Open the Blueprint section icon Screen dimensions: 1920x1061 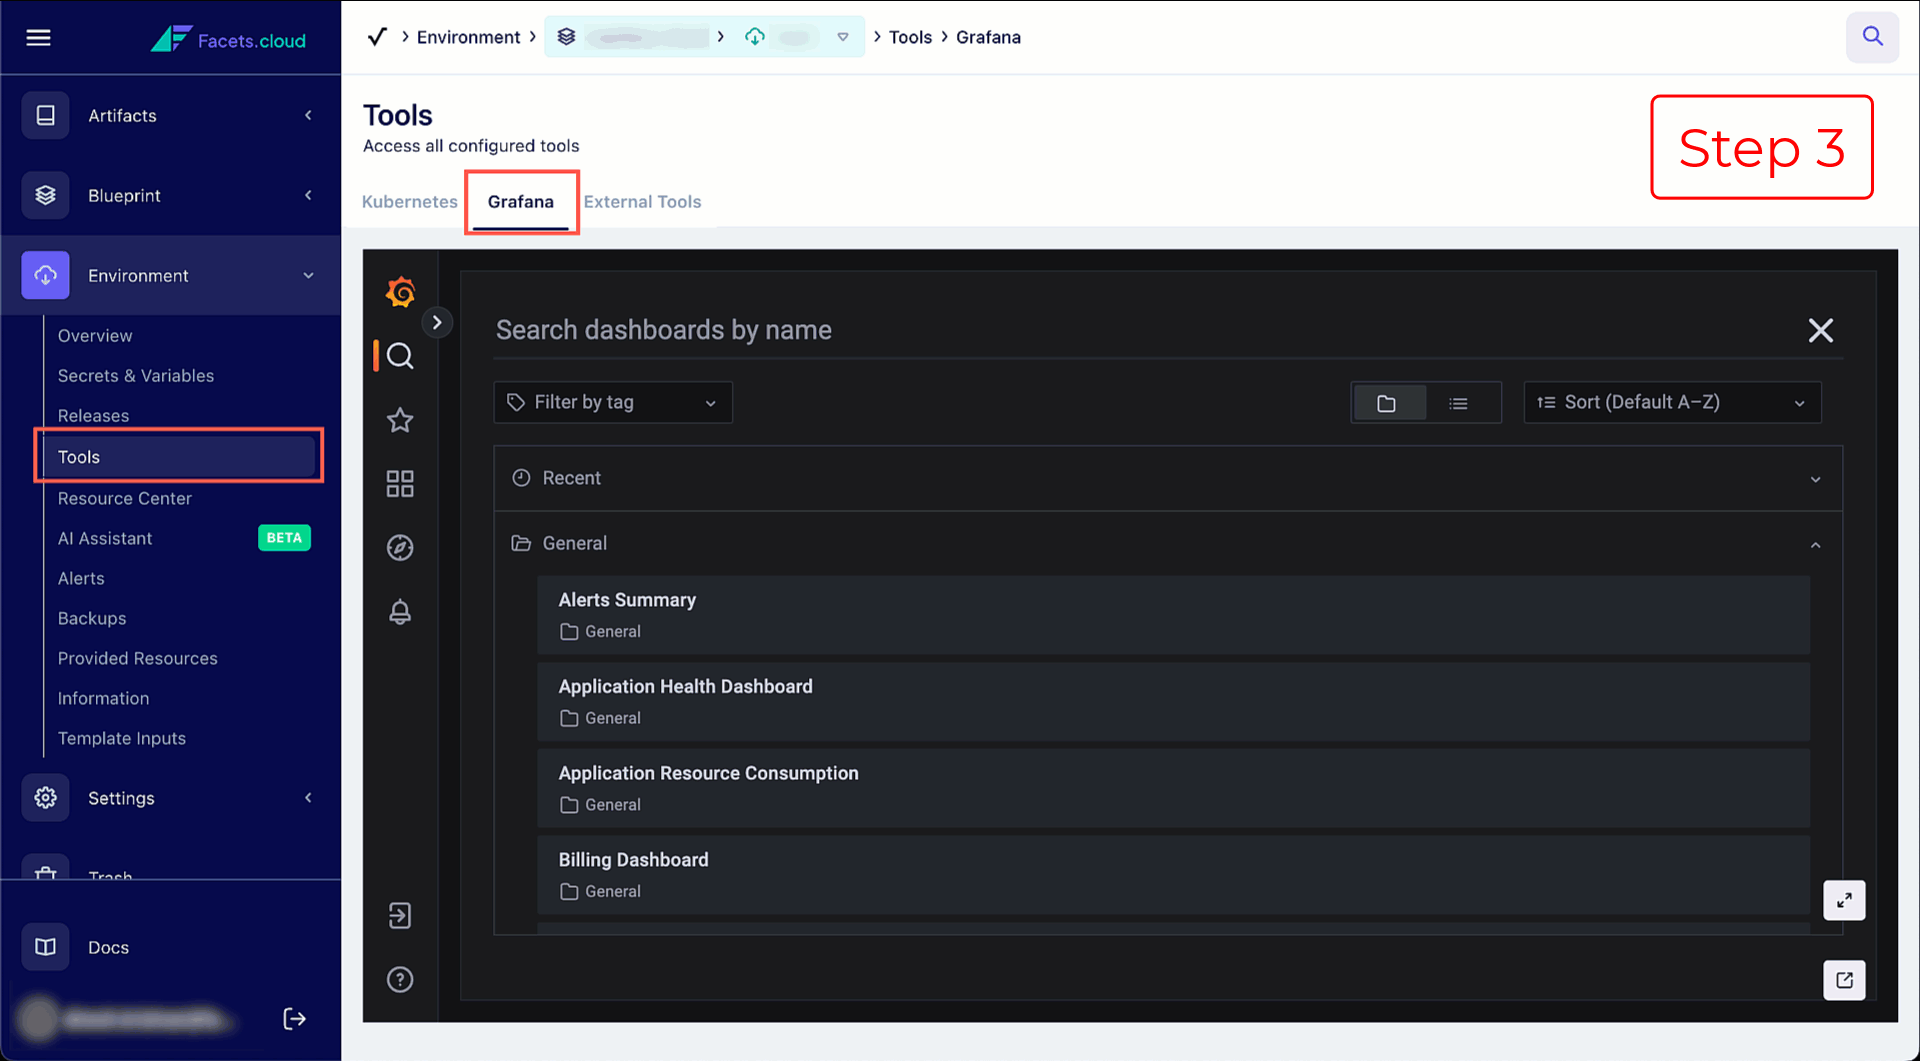tap(45, 195)
